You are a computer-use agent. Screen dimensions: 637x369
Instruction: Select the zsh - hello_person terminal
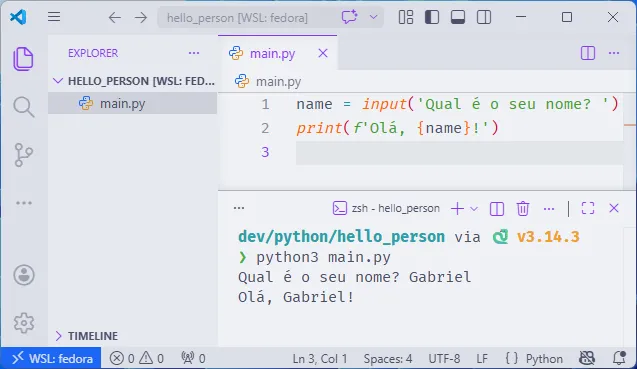pos(386,208)
